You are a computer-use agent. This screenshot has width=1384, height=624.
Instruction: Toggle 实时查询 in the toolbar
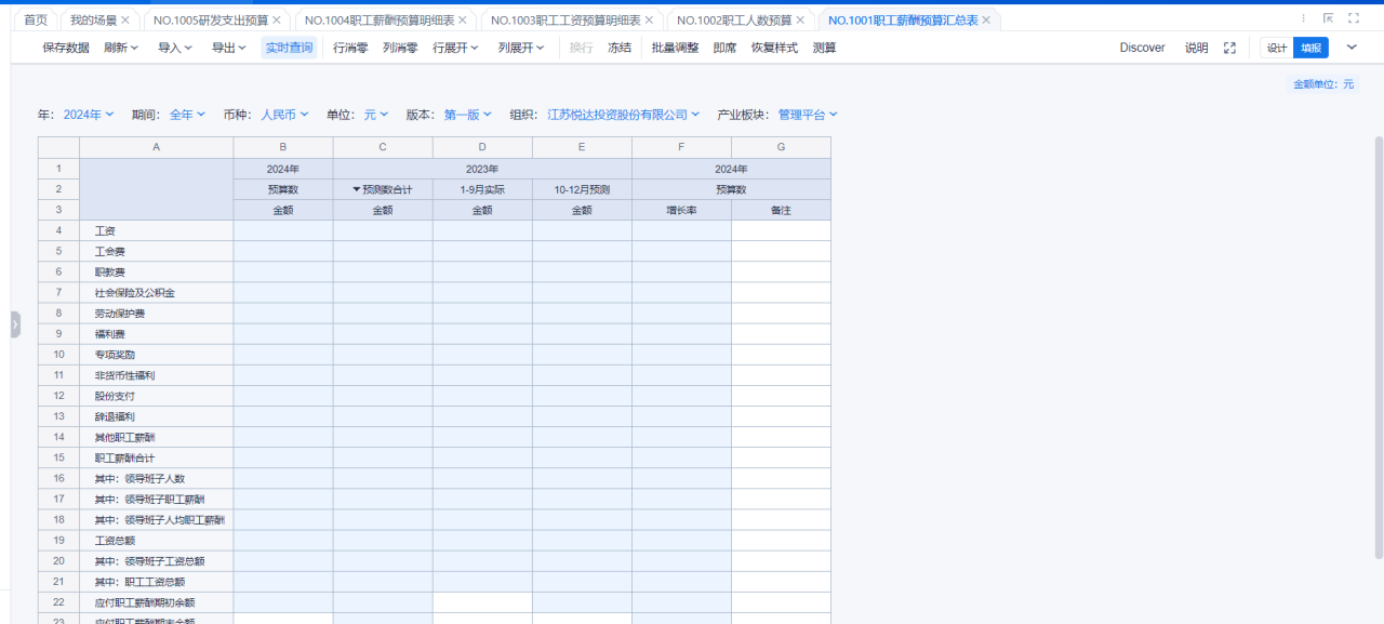click(x=289, y=48)
